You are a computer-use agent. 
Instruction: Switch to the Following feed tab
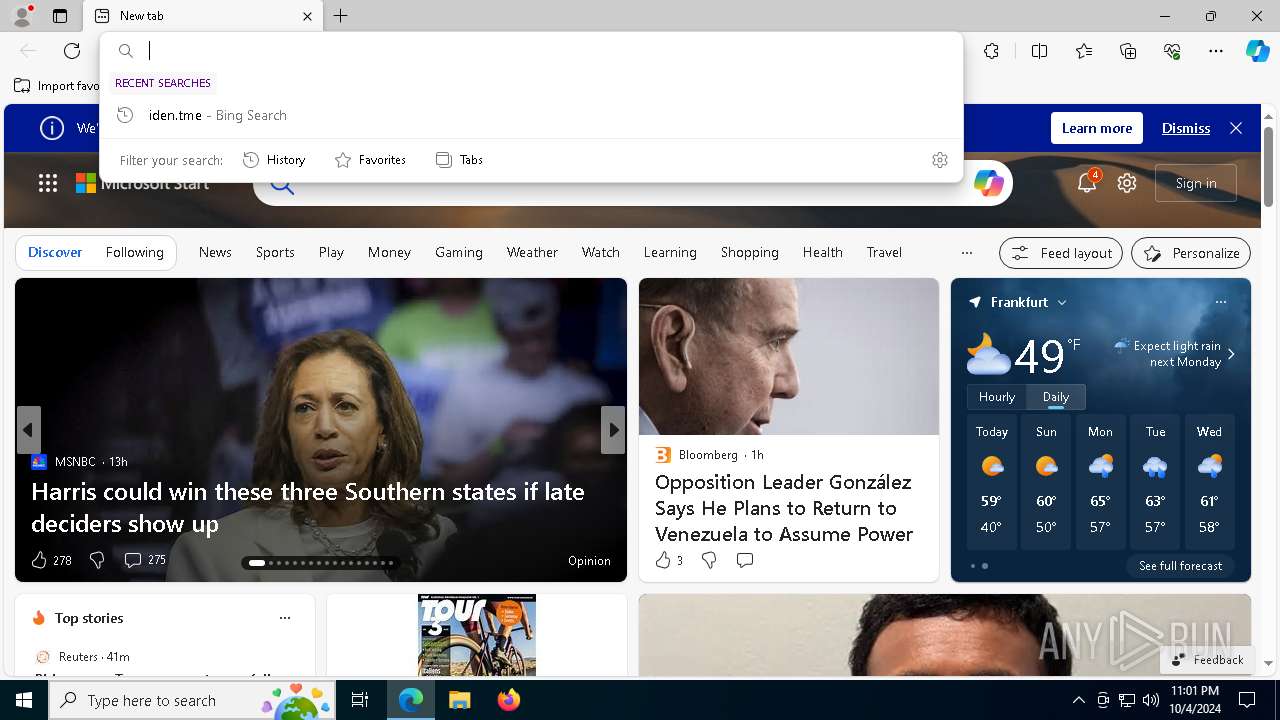(x=134, y=252)
